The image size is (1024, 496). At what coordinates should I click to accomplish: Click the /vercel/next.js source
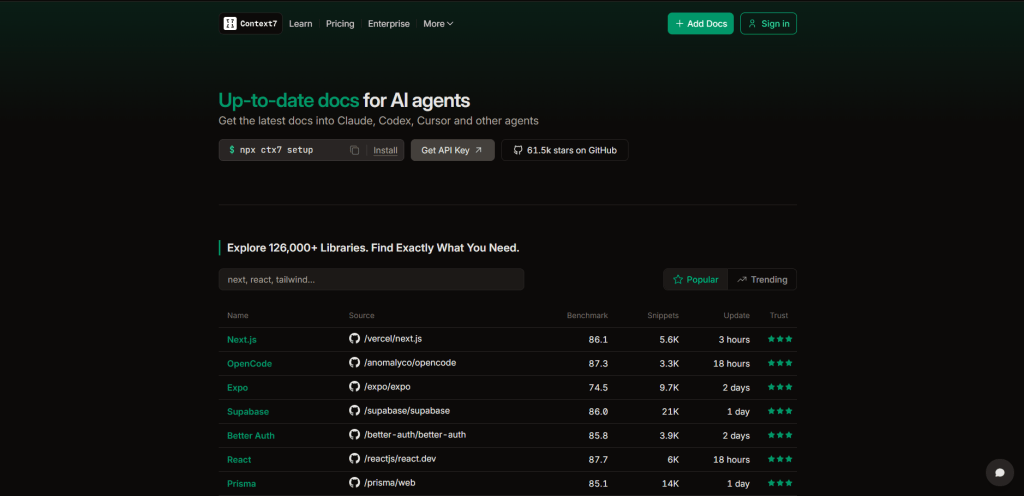pos(393,339)
